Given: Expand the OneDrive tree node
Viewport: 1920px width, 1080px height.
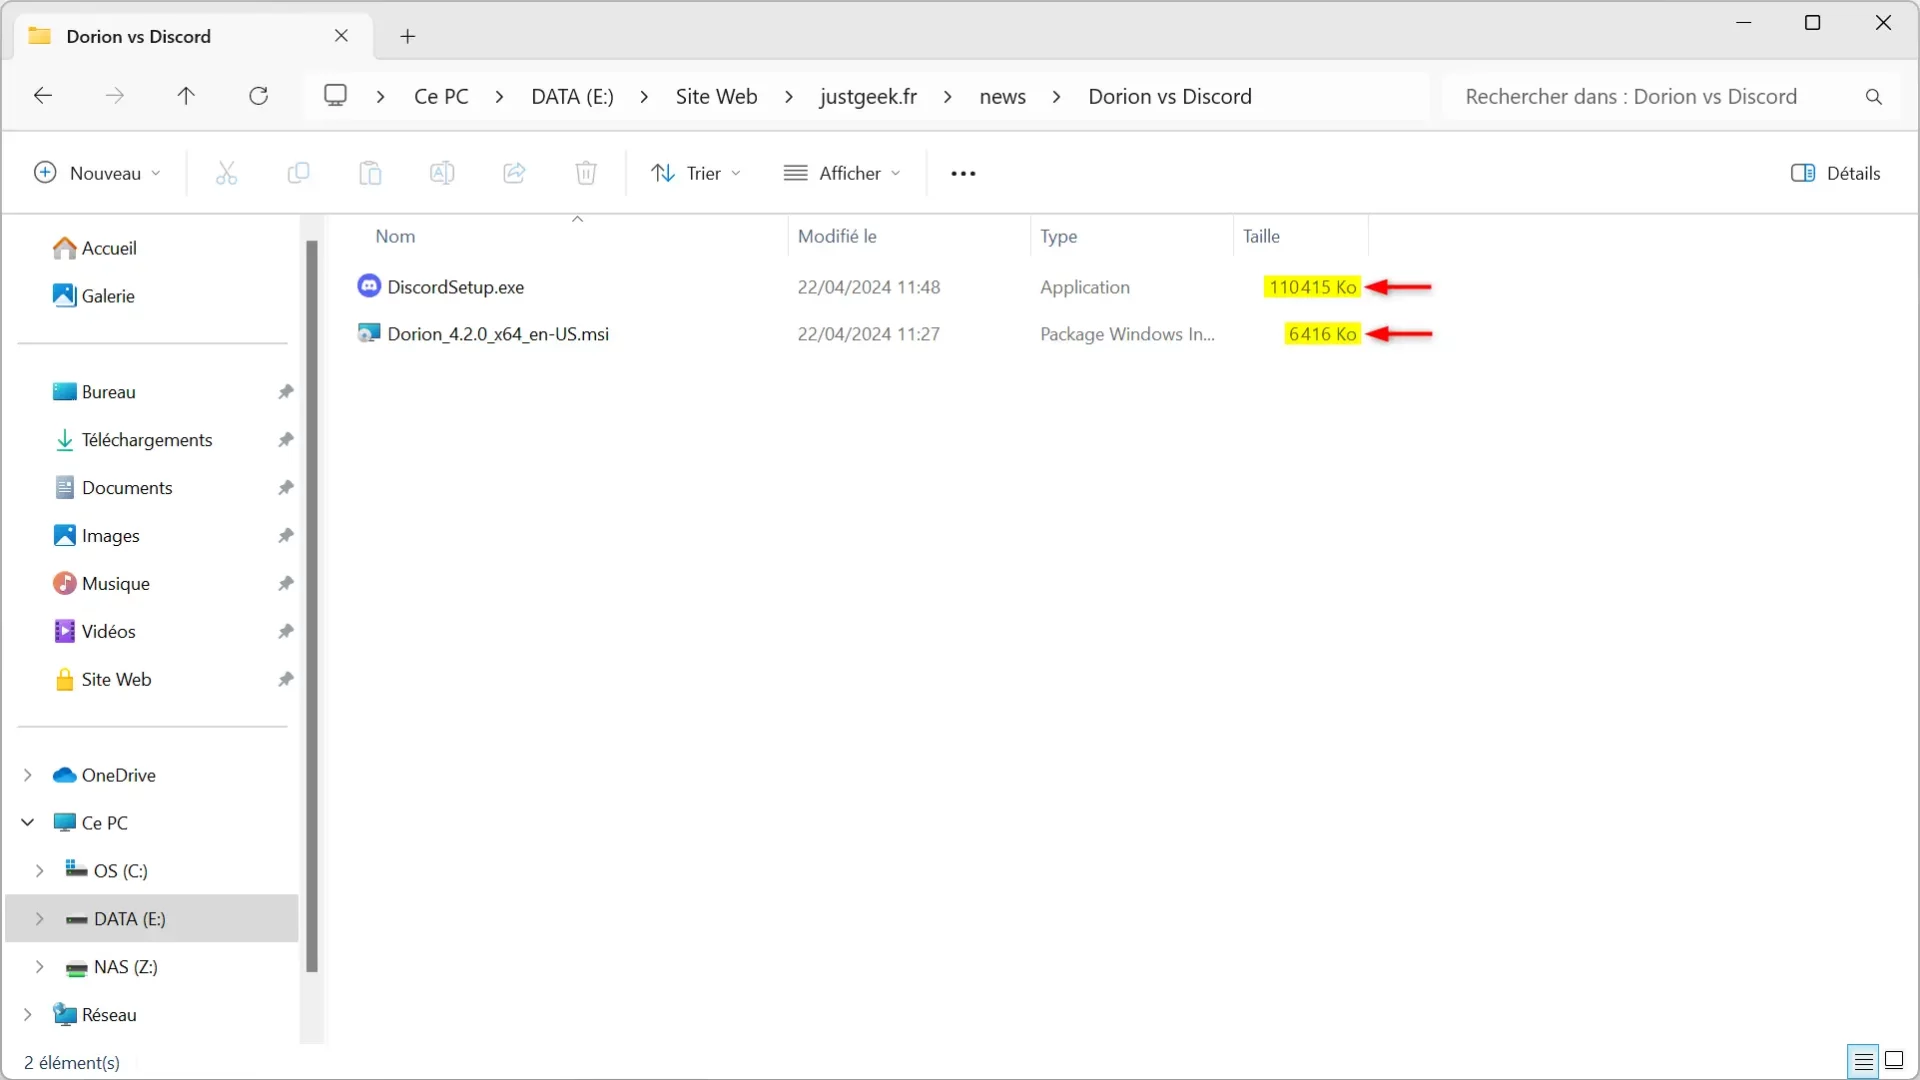Looking at the screenshot, I should (x=28, y=775).
